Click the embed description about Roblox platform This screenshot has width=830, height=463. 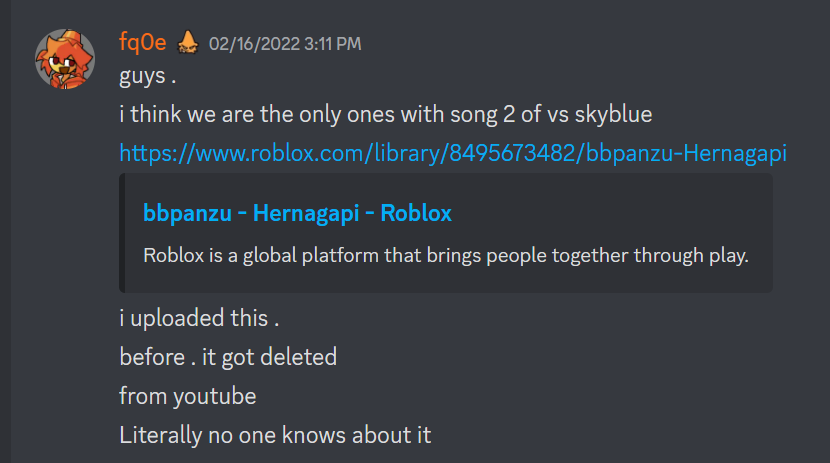[446, 254]
